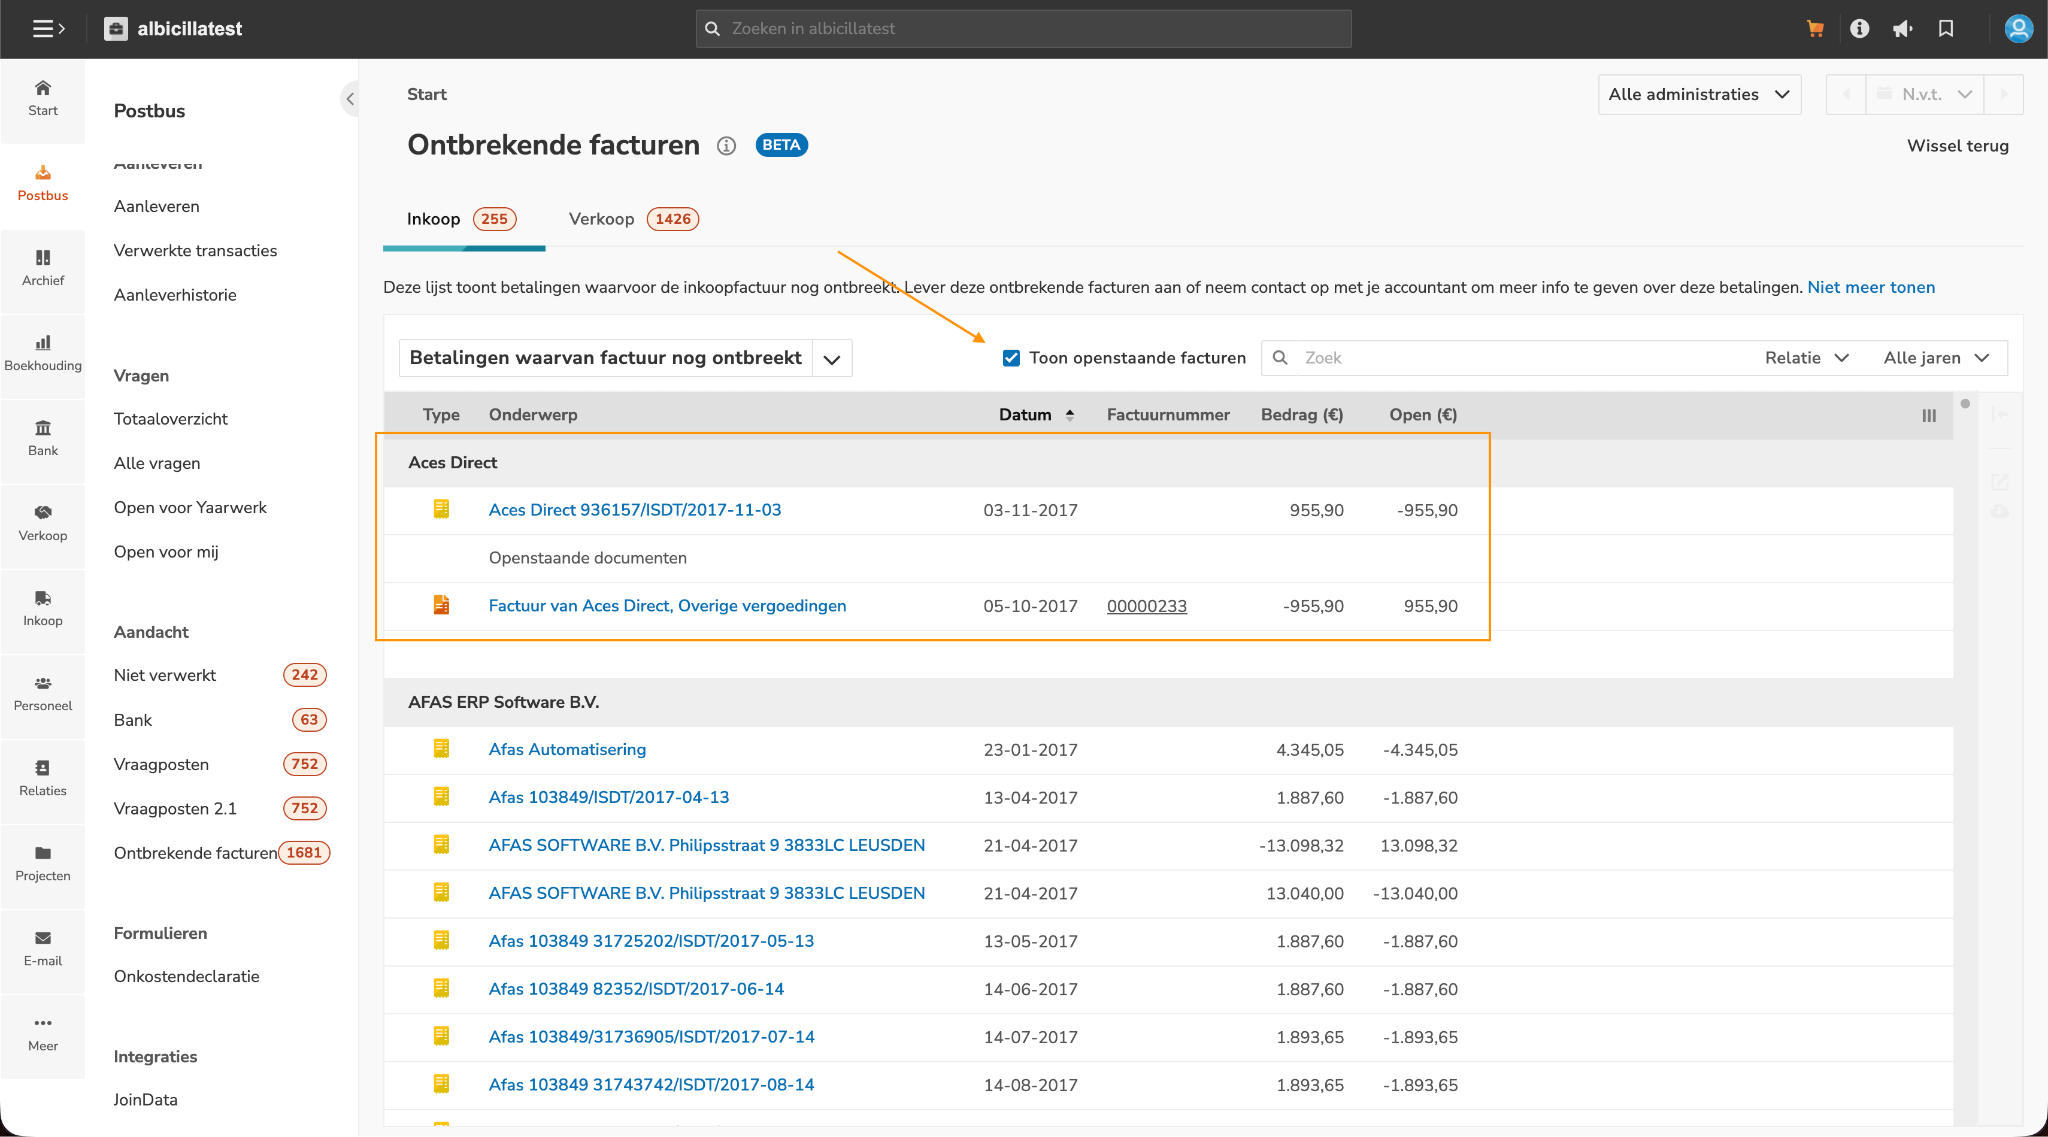
Task: Click the announcements megaphone icon
Action: (1902, 29)
